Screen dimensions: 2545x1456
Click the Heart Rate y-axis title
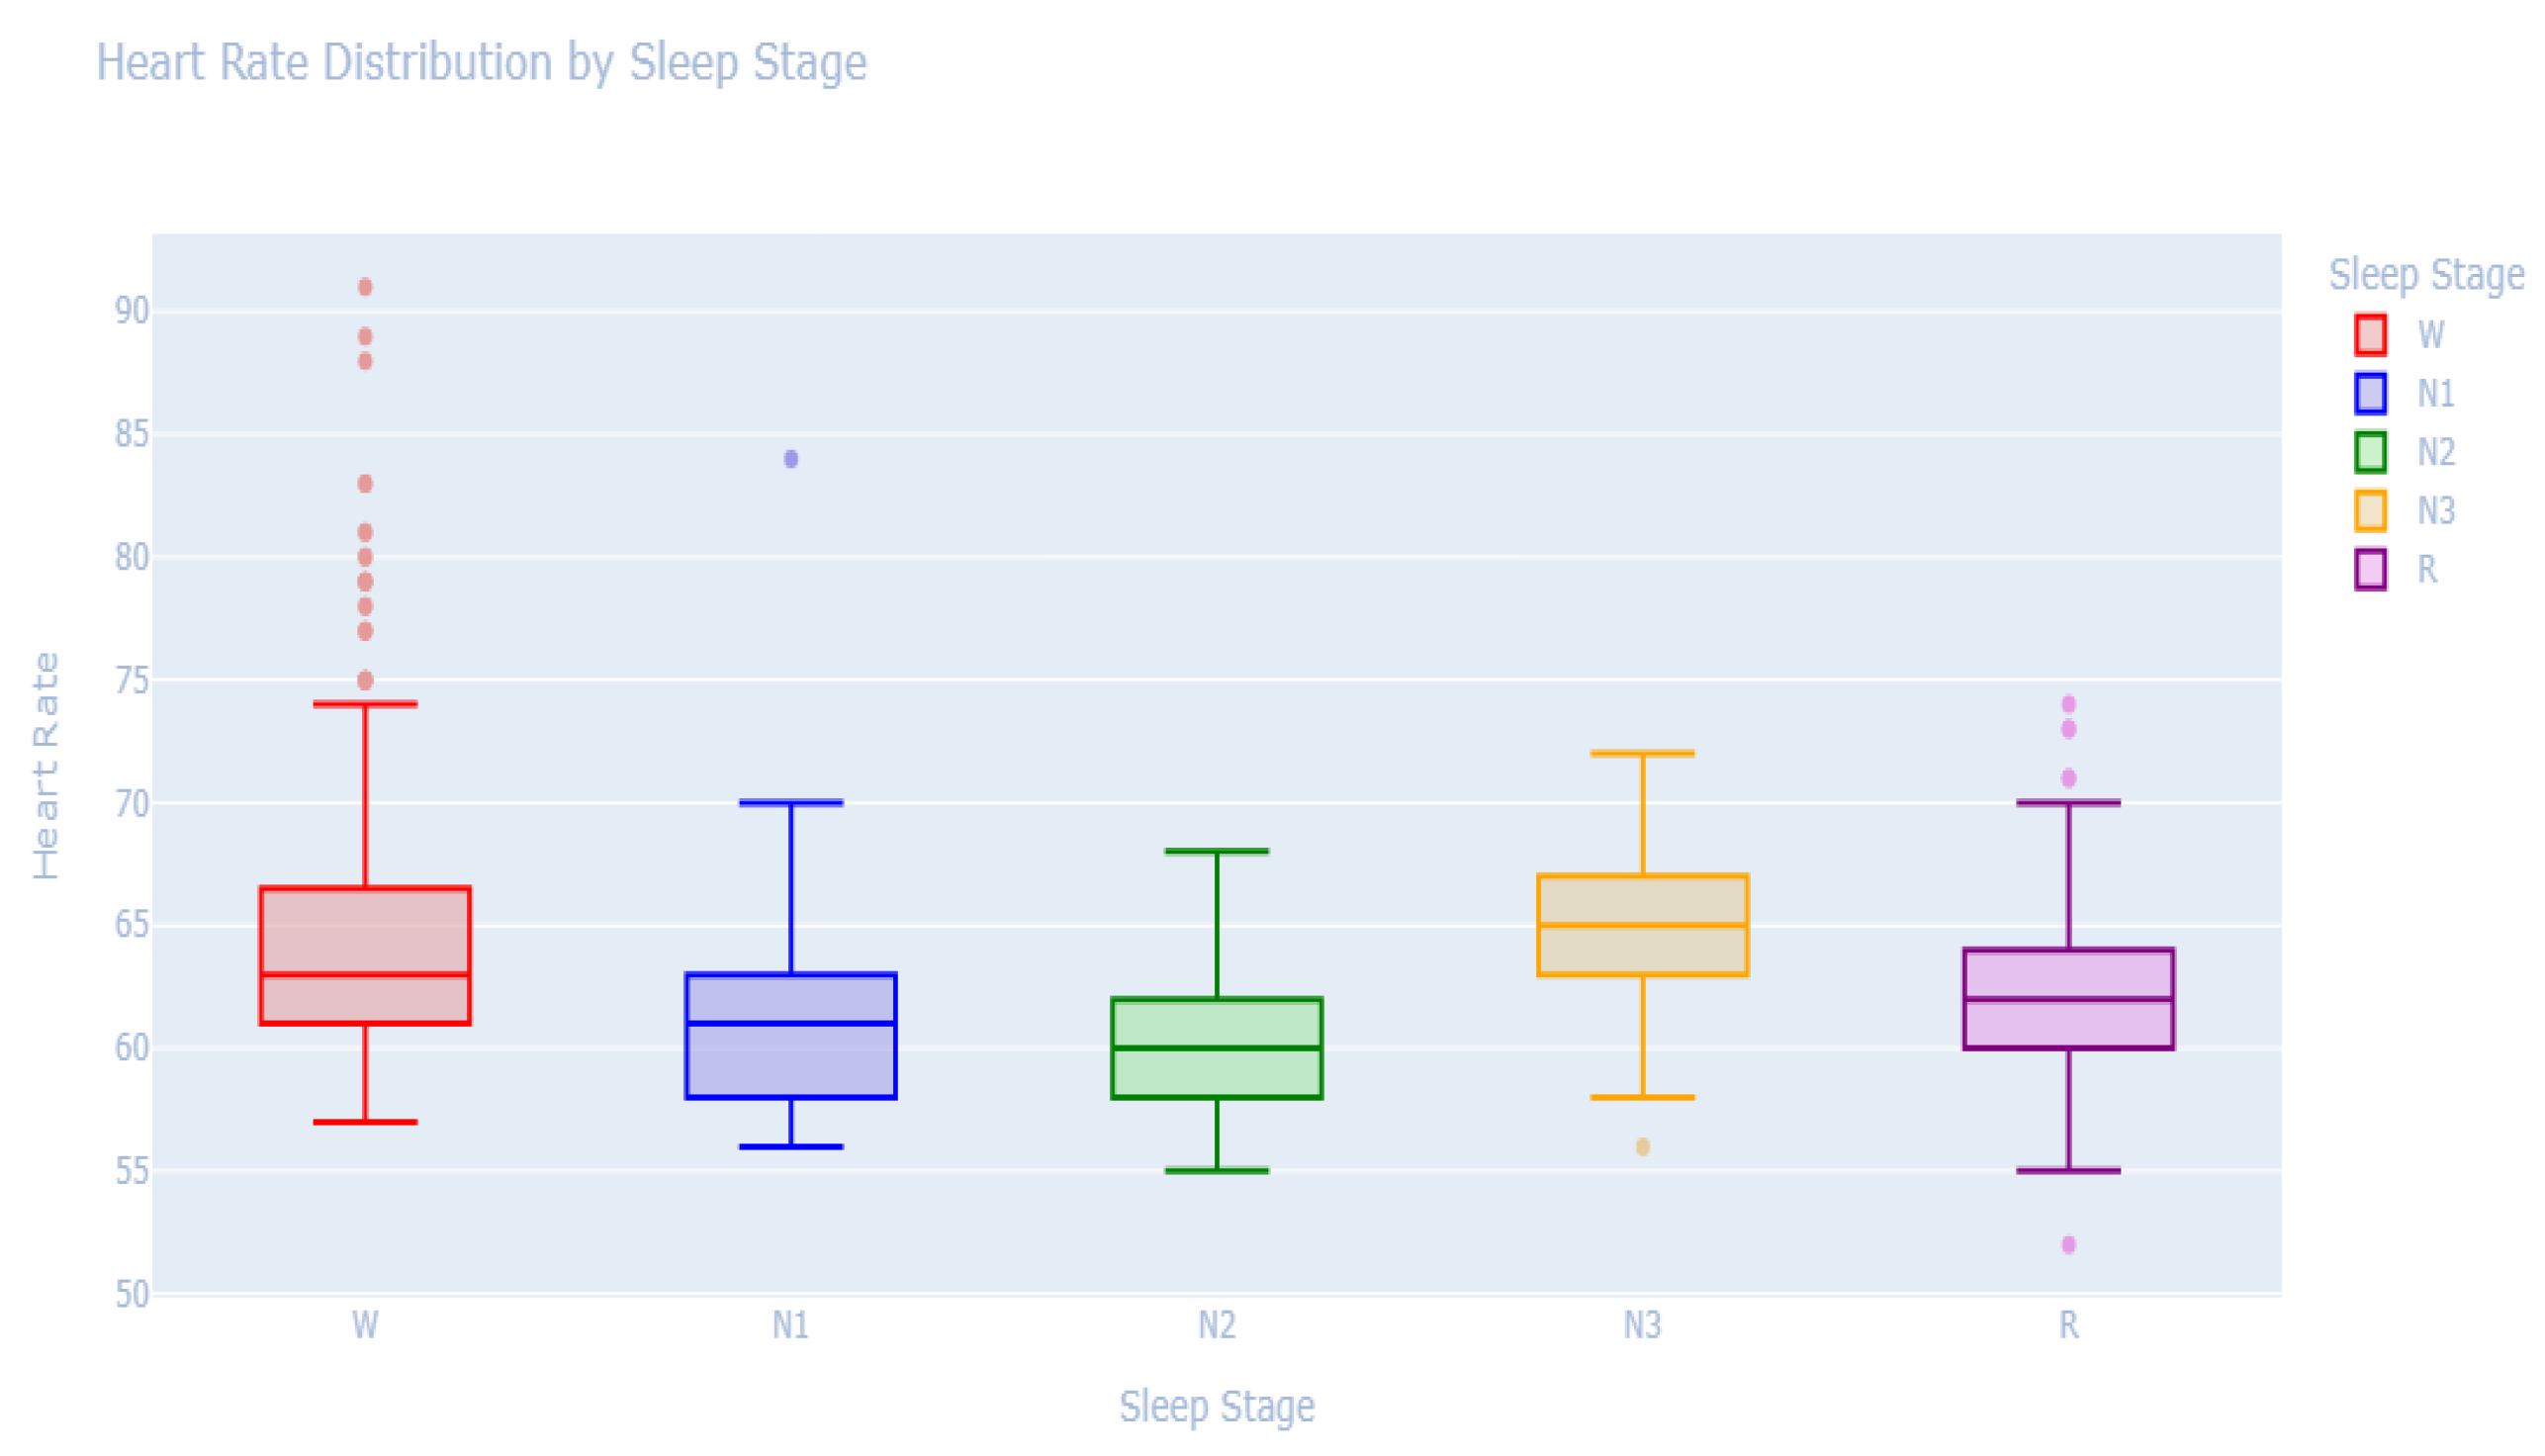[x=46, y=765]
